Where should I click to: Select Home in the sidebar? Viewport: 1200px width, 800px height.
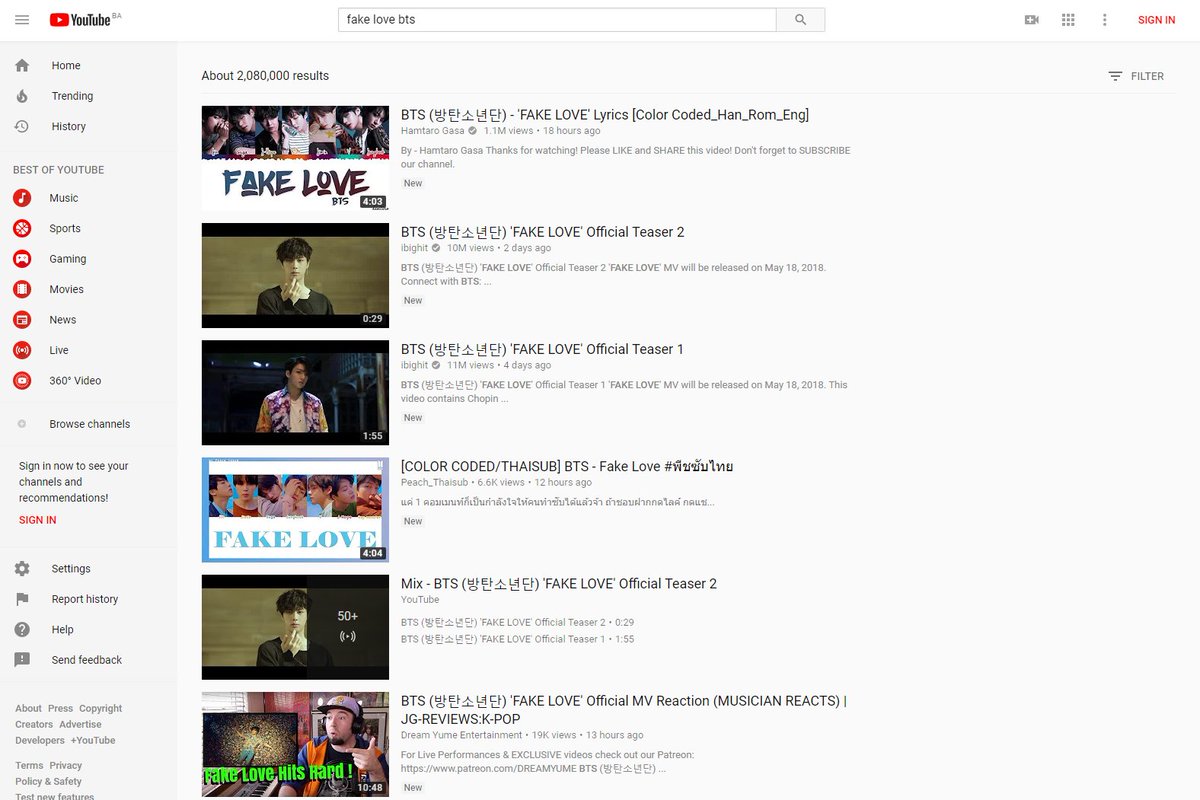66,65
